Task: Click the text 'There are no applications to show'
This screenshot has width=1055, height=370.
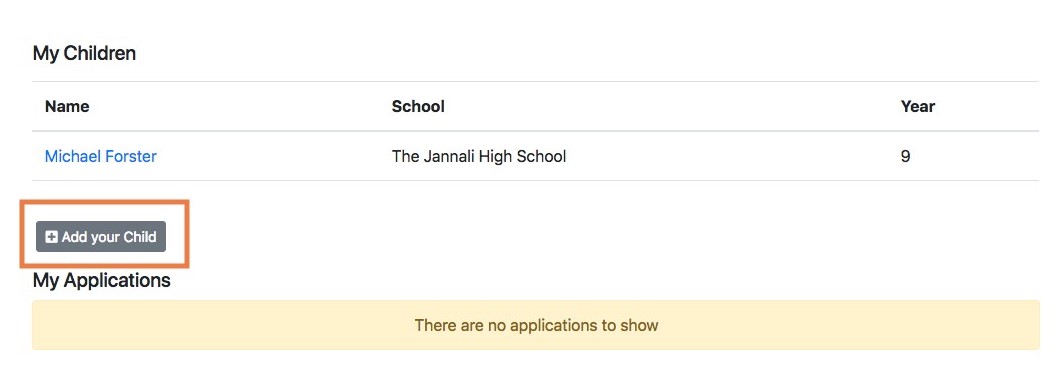Action: tap(536, 326)
